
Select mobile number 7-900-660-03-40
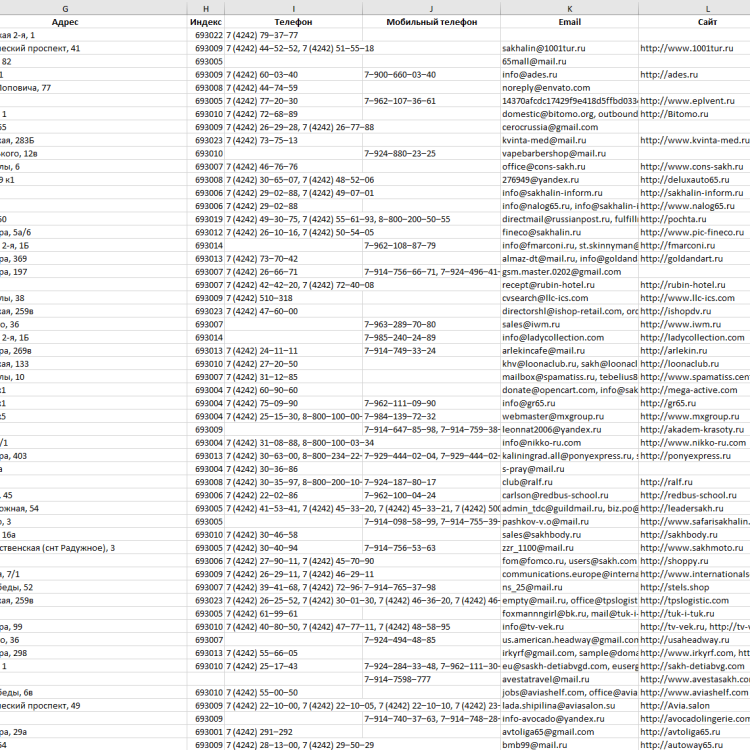pyautogui.click(x=400, y=75)
